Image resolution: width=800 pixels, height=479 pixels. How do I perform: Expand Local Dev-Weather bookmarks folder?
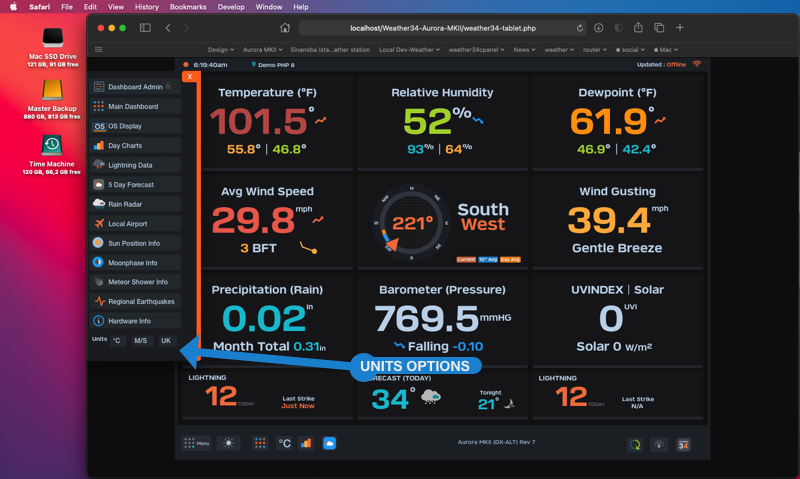tap(409, 49)
